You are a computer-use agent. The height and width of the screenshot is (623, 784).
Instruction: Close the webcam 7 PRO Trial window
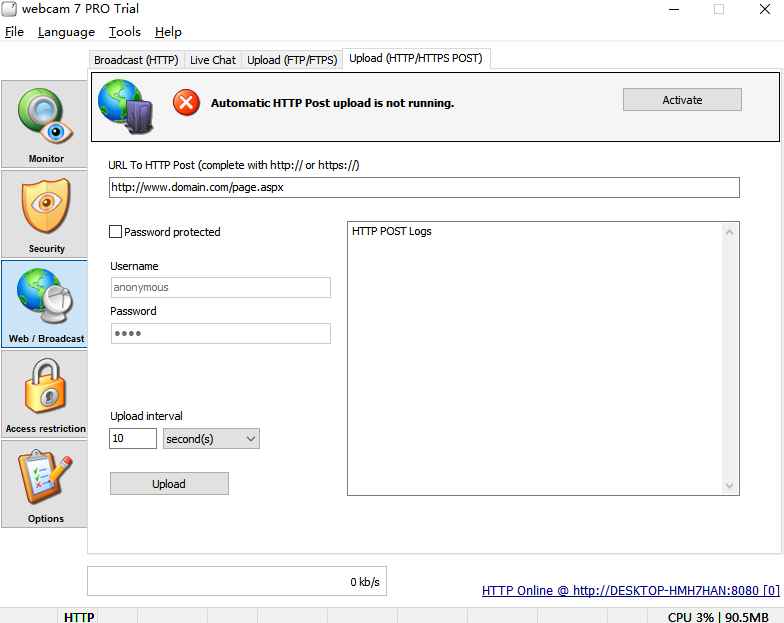click(x=765, y=9)
